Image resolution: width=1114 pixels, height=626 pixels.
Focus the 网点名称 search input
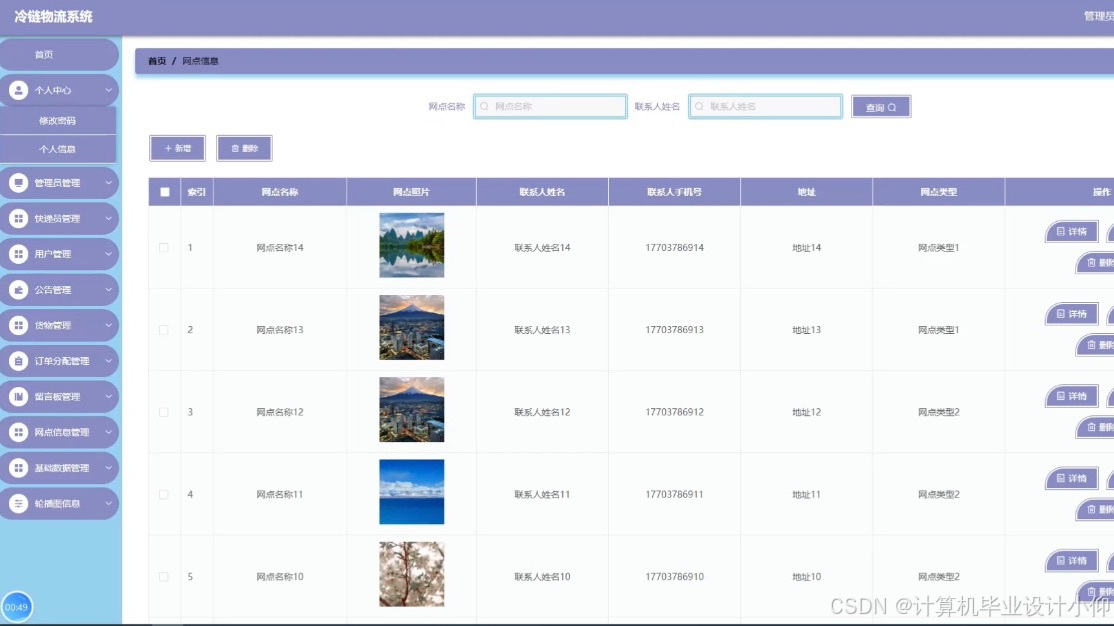(551, 107)
